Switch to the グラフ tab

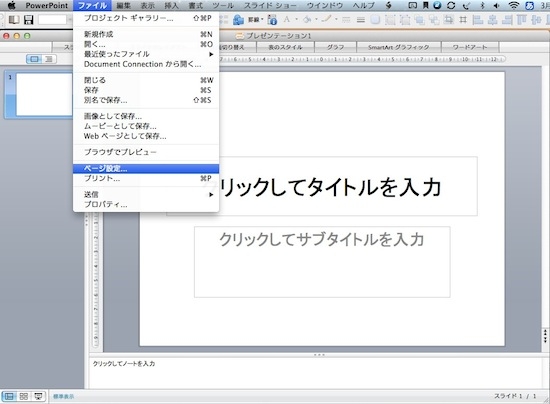point(335,47)
